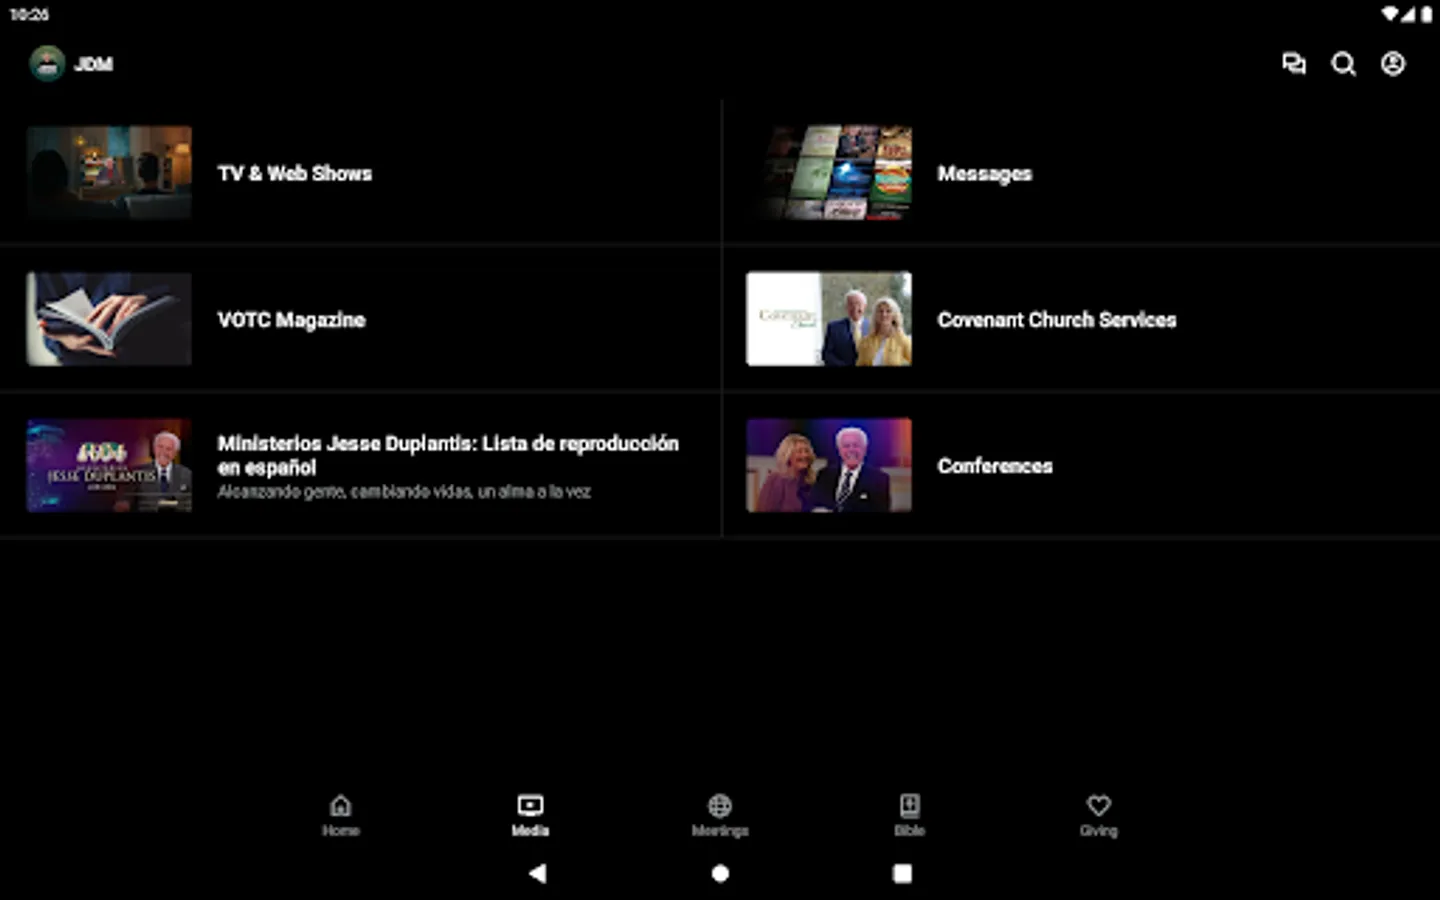
Task: Go to the Home tab
Action: 341,815
